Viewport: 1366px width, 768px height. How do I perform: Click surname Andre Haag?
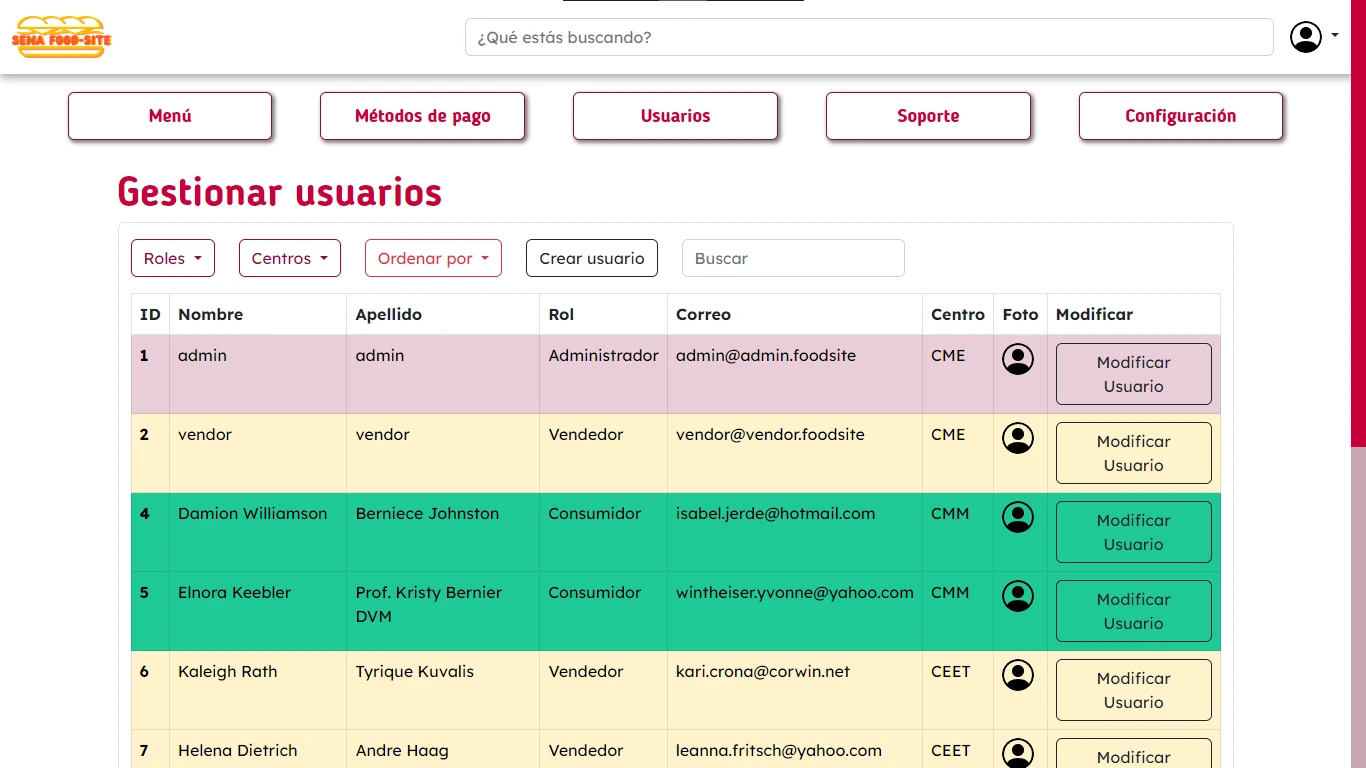402,750
